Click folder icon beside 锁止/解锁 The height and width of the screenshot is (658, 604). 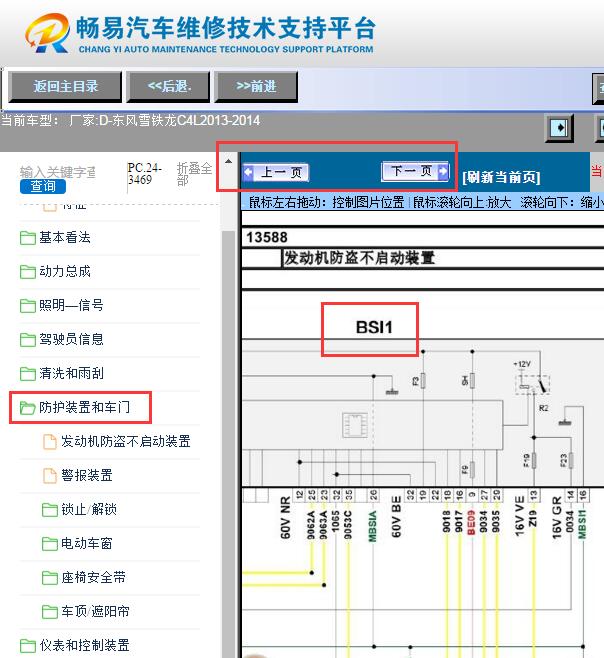pyautogui.click(x=50, y=510)
